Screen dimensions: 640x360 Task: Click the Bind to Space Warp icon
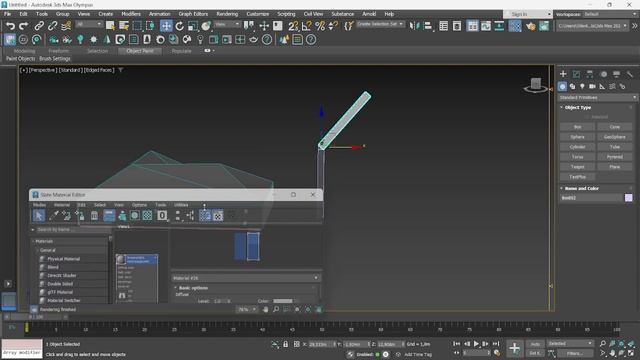click(x=66, y=26)
